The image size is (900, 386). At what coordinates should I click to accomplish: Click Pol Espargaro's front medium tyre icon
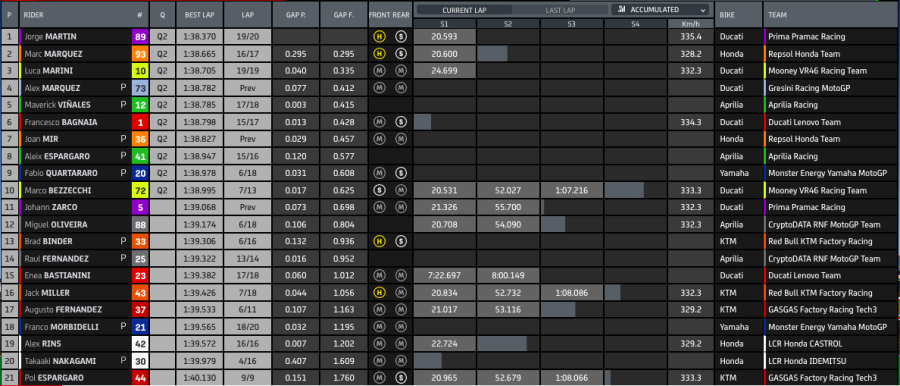(x=379, y=378)
